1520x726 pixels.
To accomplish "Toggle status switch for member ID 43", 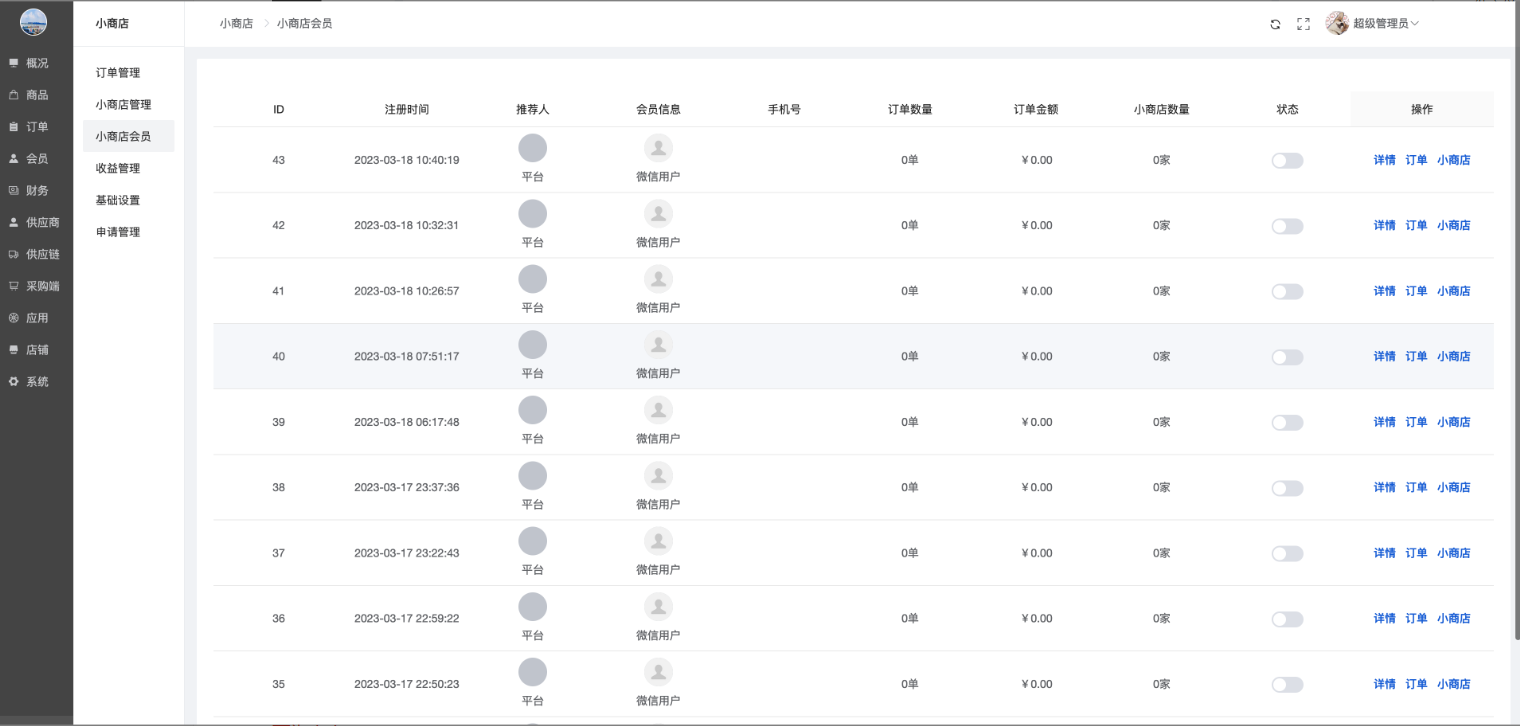I will (x=1287, y=161).
